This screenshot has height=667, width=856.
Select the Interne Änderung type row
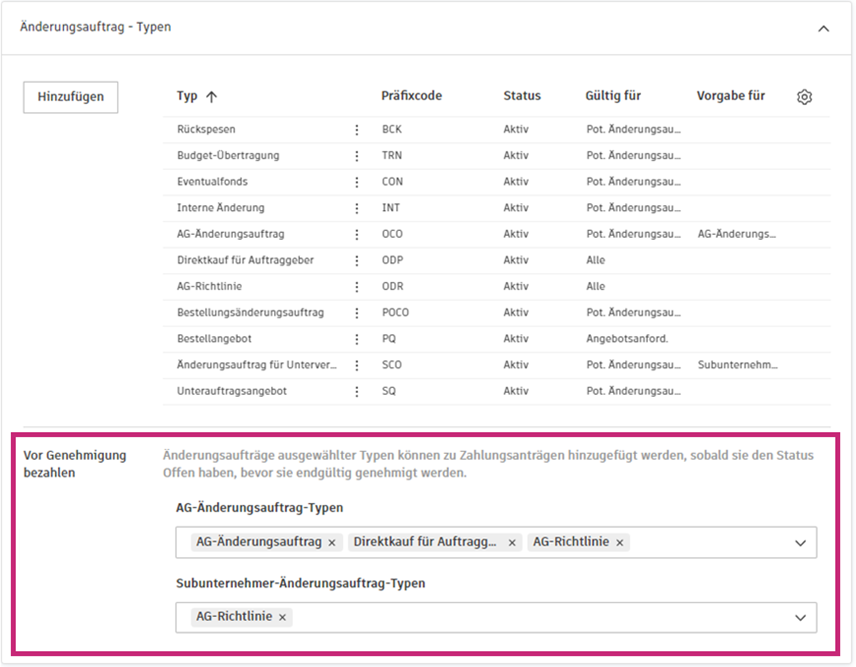[221, 208]
